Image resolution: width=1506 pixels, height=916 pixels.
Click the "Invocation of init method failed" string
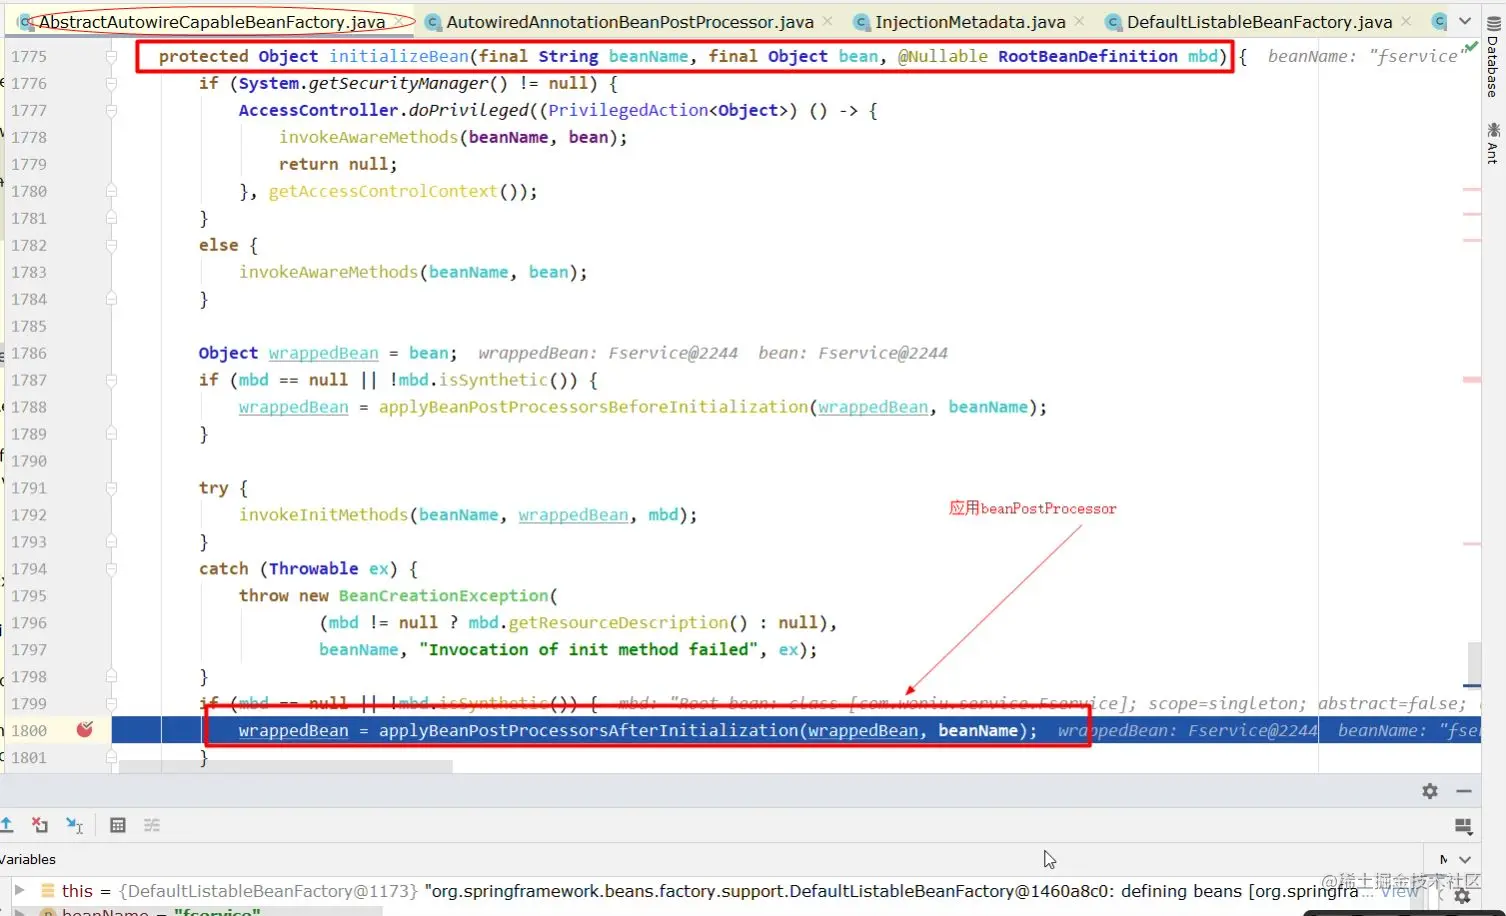tap(588, 650)
